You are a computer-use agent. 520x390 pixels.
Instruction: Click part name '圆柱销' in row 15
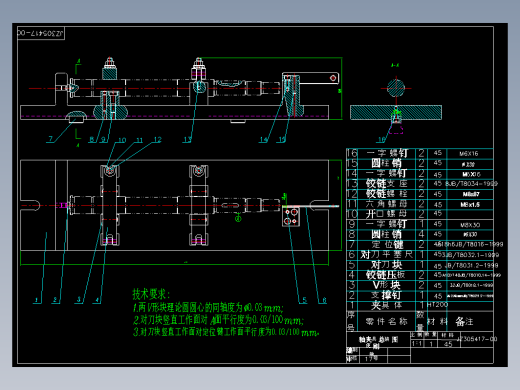(x=386, y=163)
